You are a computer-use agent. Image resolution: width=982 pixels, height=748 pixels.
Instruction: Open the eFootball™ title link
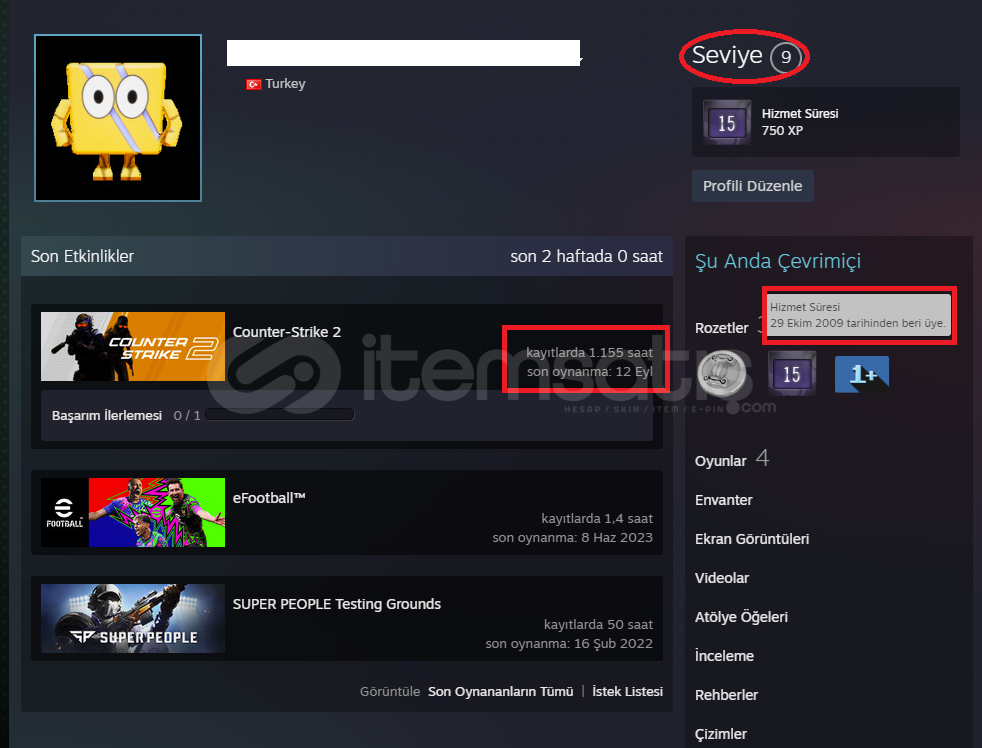coord(269,498)
